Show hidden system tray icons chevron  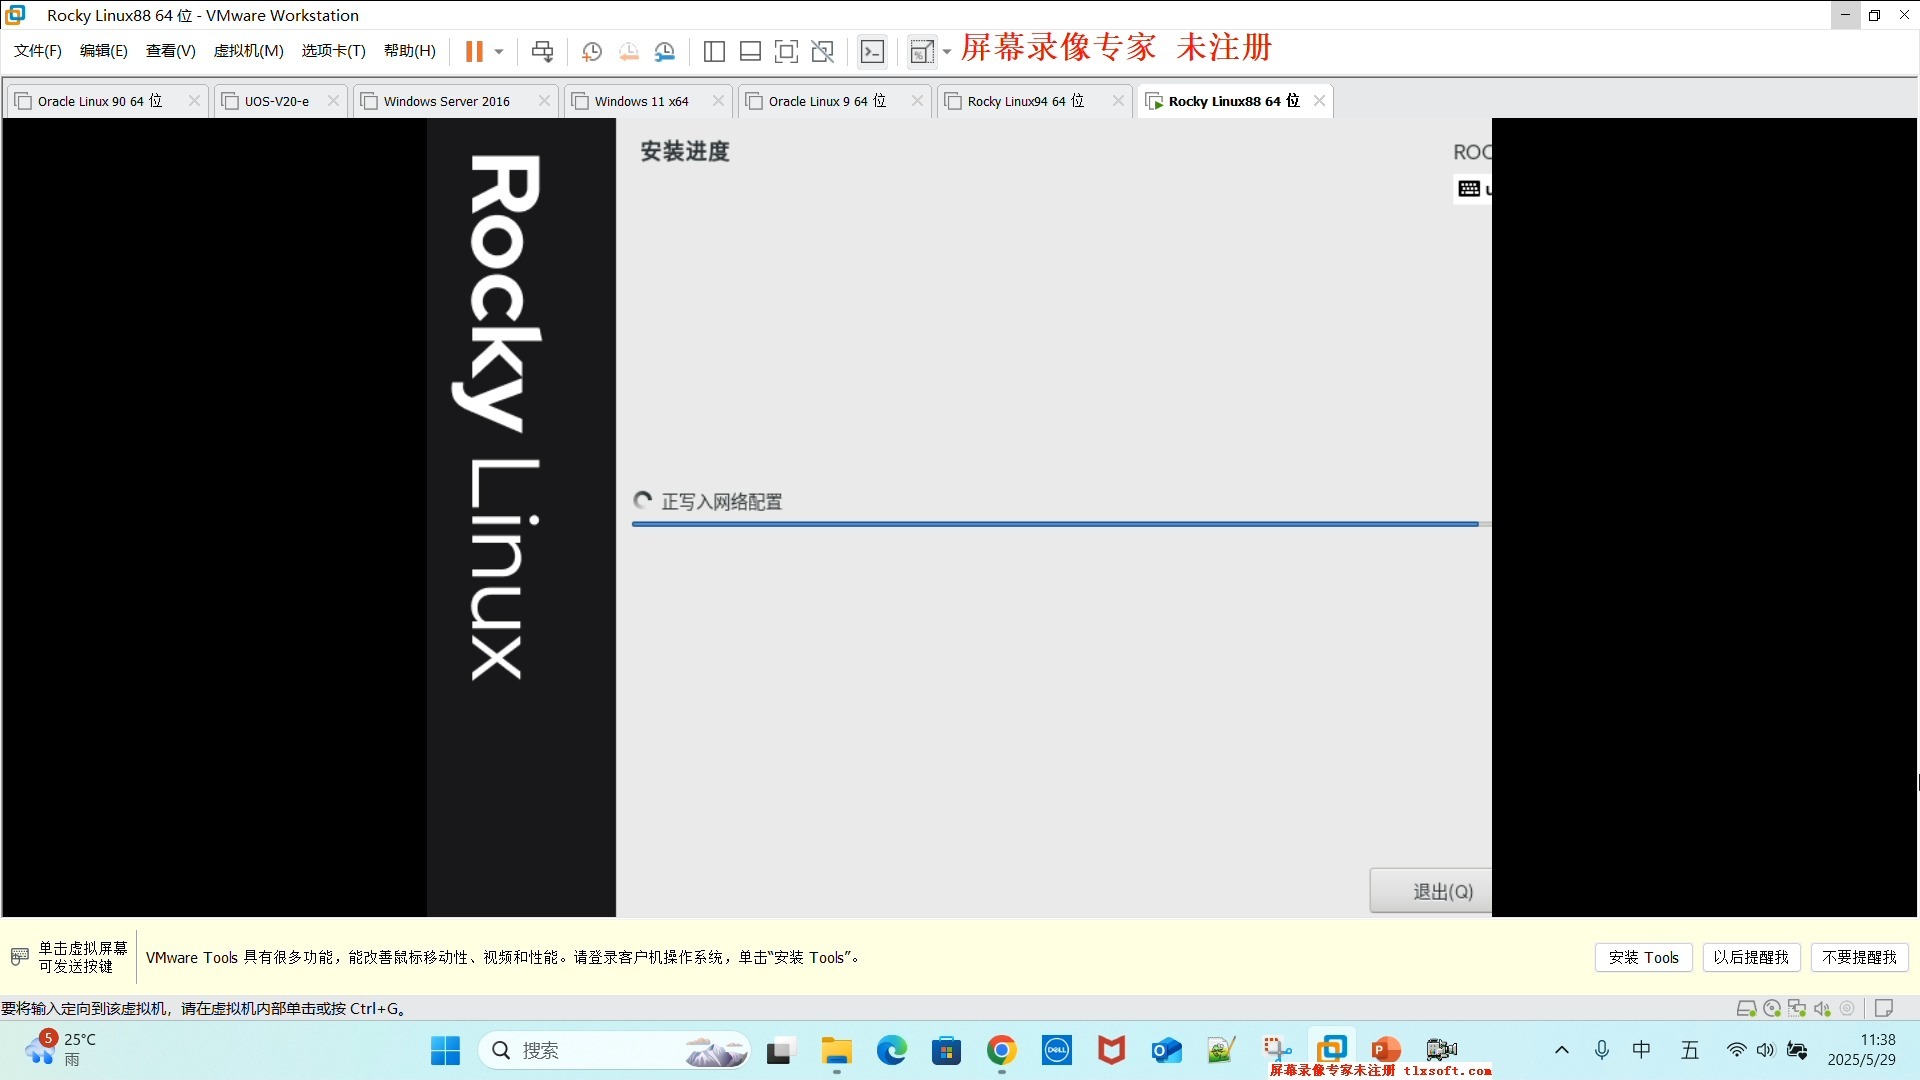click(x=1561, y=1050)
